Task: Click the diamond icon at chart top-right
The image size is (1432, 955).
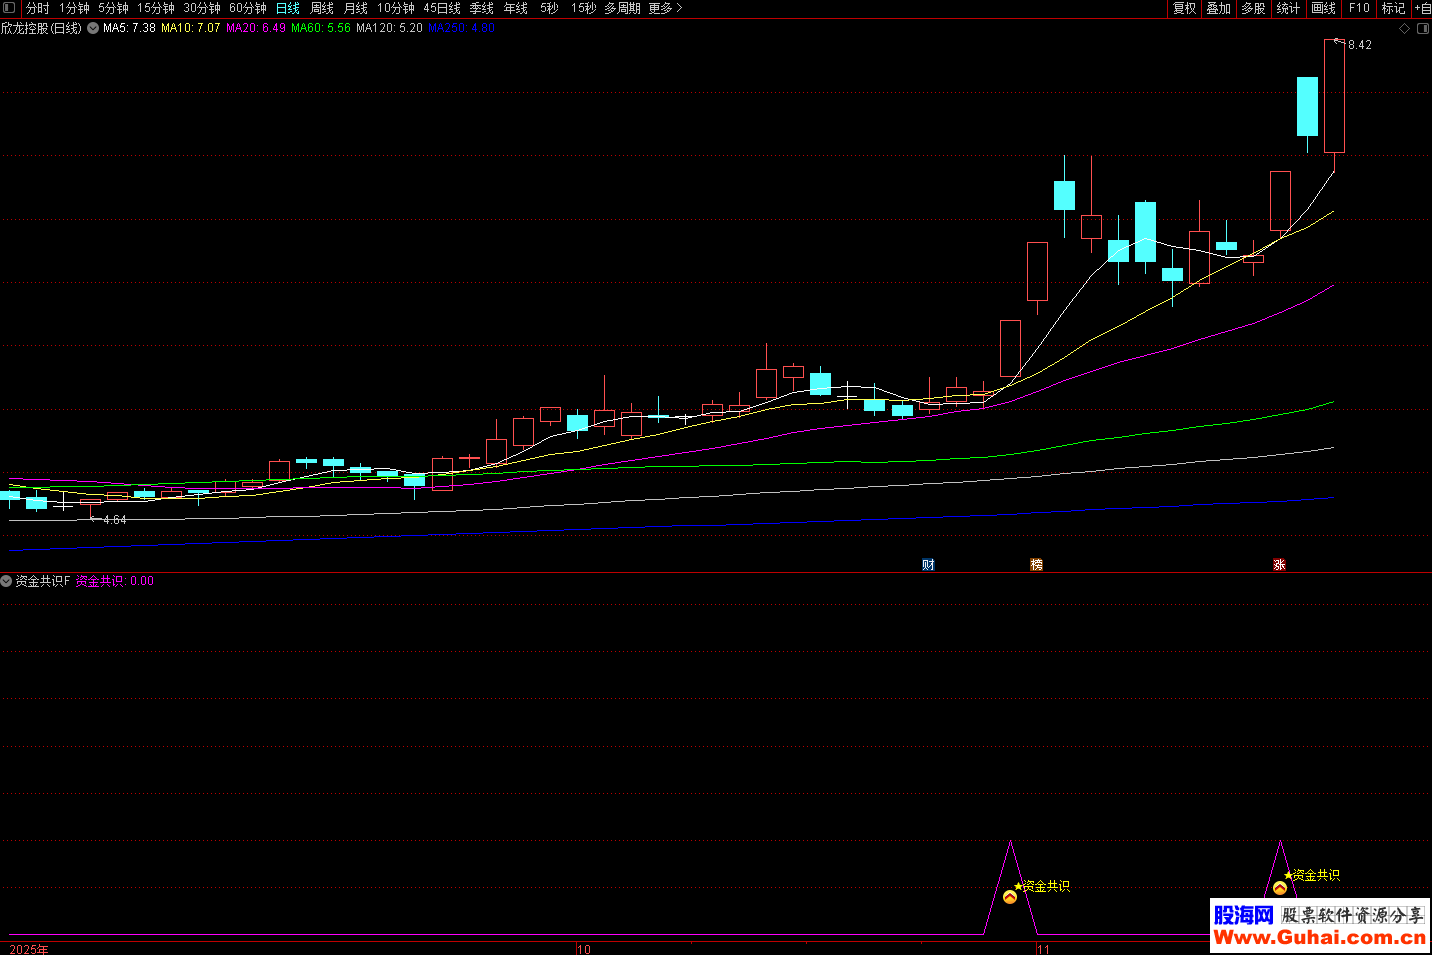Action: point(1404,28)
